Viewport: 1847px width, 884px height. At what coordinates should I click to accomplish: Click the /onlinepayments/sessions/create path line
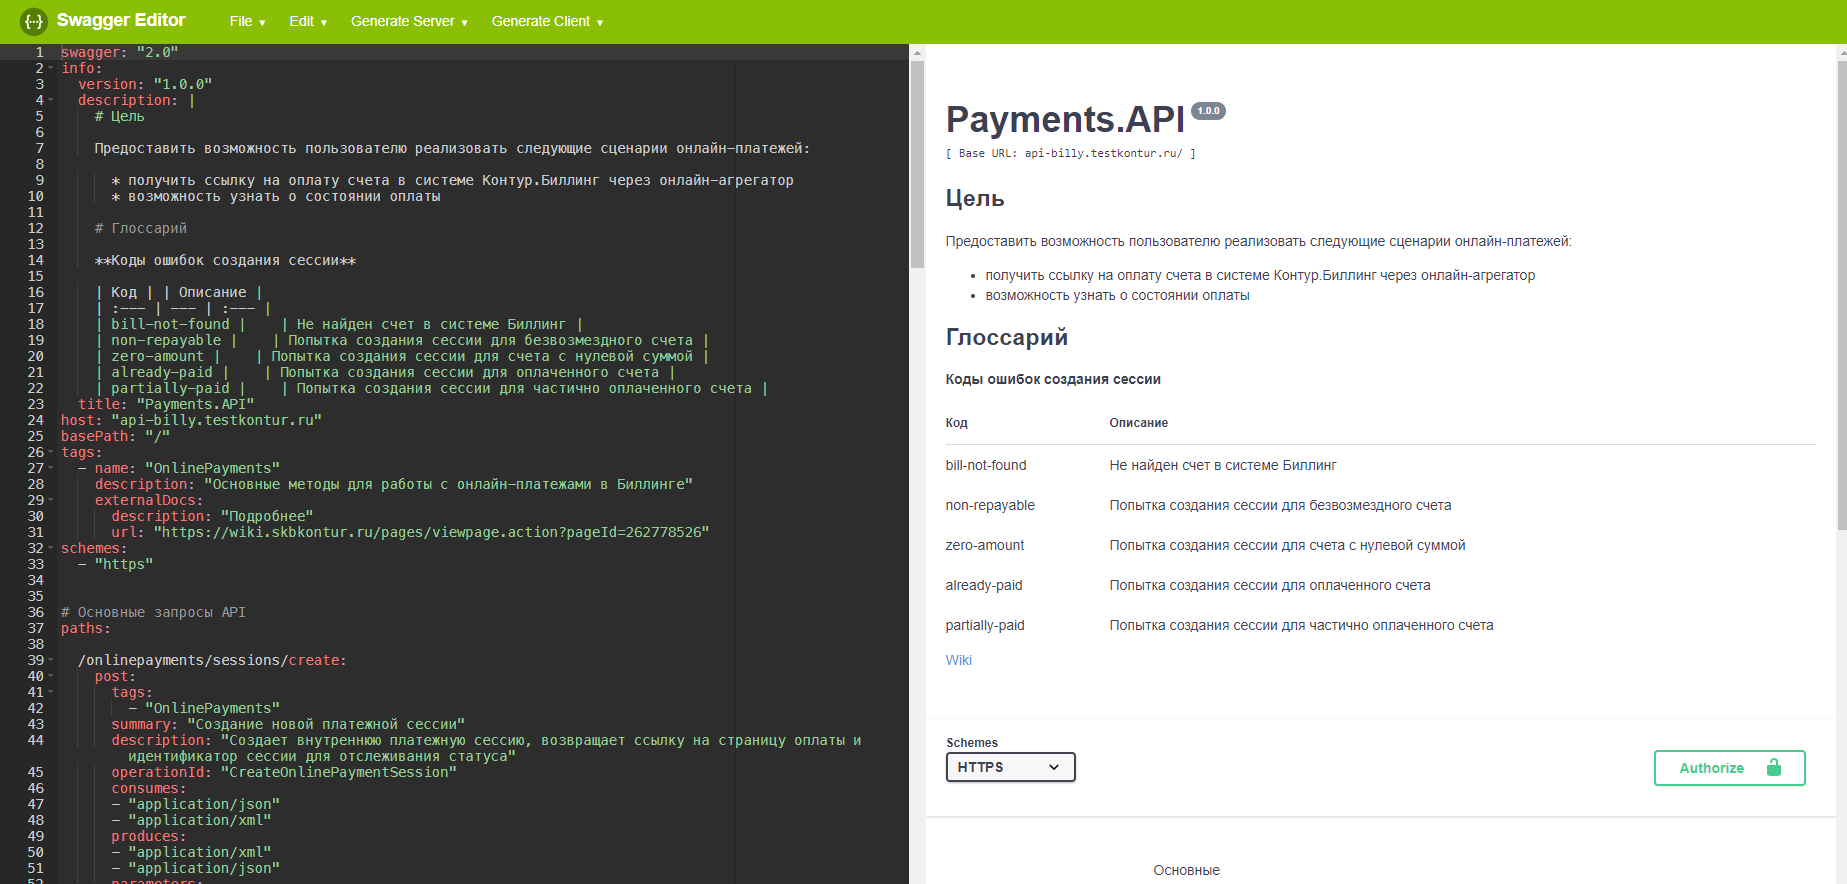[212, 660]
